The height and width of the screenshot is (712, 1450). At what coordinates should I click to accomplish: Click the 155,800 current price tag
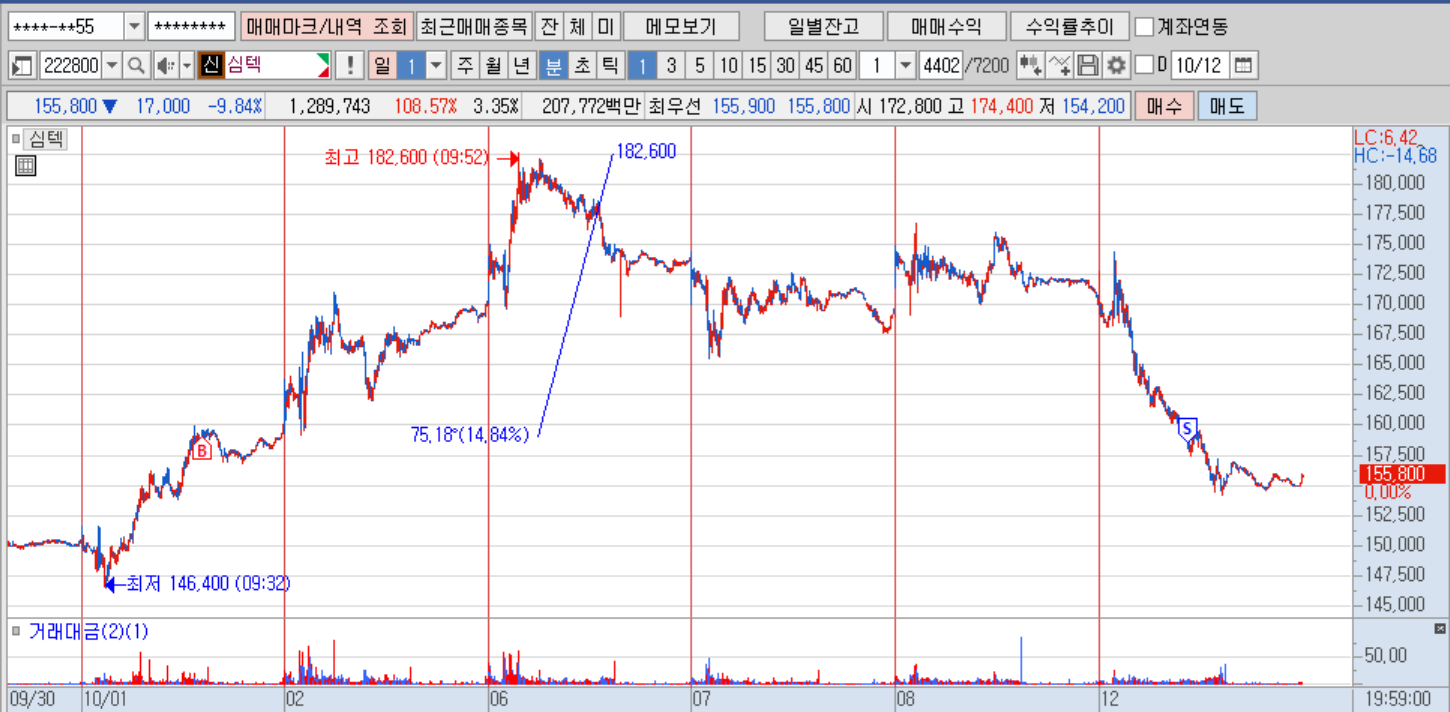tap(1400, 474)
